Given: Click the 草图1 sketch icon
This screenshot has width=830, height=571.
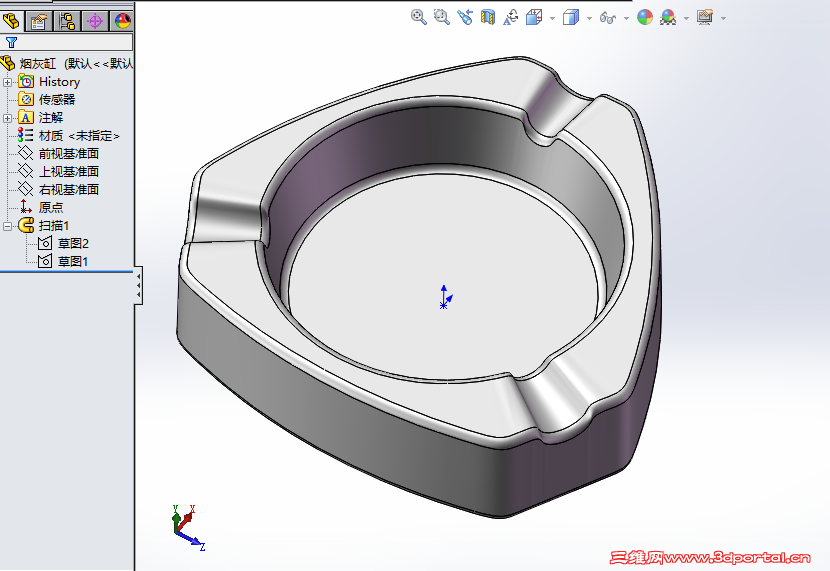Looking at the screenshot, I should coord(45,261).
